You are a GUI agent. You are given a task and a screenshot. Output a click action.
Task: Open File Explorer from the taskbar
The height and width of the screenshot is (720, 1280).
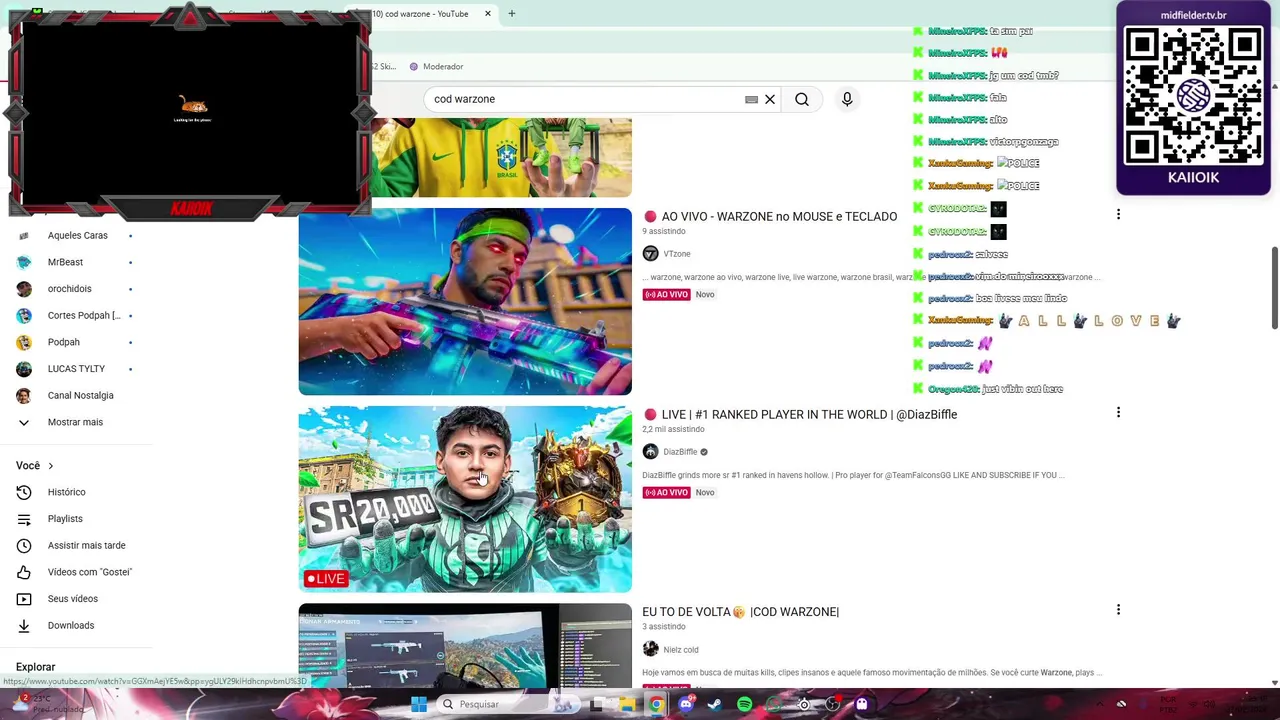[626, 704]
